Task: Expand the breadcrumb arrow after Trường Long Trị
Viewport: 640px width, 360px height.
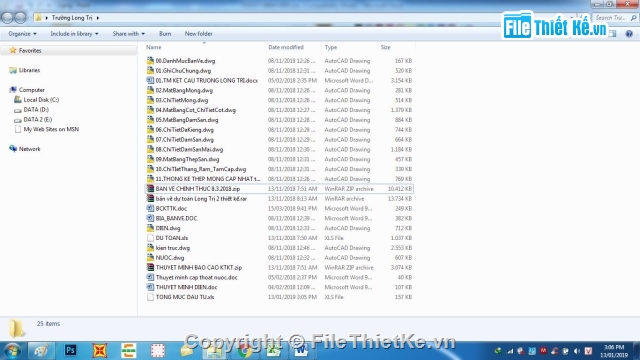Action: coord(98,18)
